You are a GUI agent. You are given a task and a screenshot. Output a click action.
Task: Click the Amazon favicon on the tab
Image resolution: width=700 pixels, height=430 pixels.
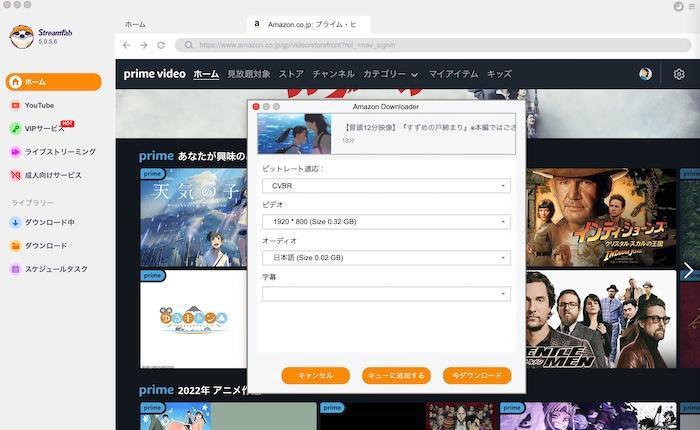tap(257, 24)
